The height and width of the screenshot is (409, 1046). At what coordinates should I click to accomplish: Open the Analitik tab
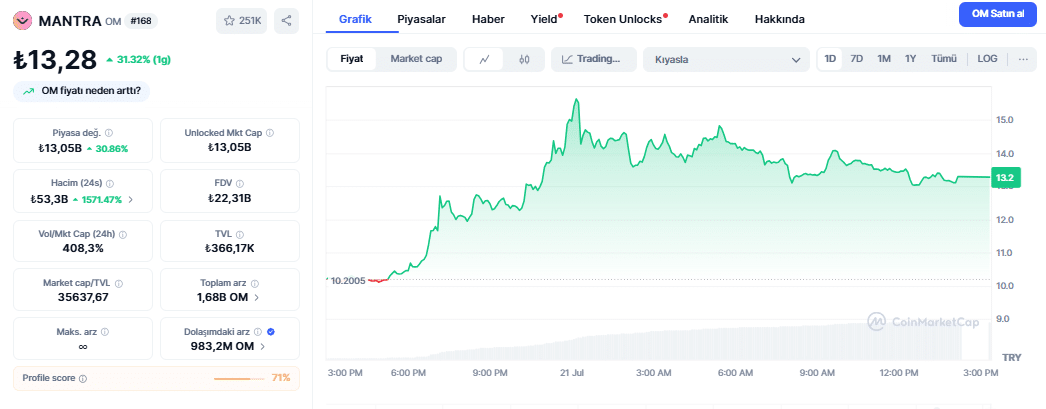point(708,19)
